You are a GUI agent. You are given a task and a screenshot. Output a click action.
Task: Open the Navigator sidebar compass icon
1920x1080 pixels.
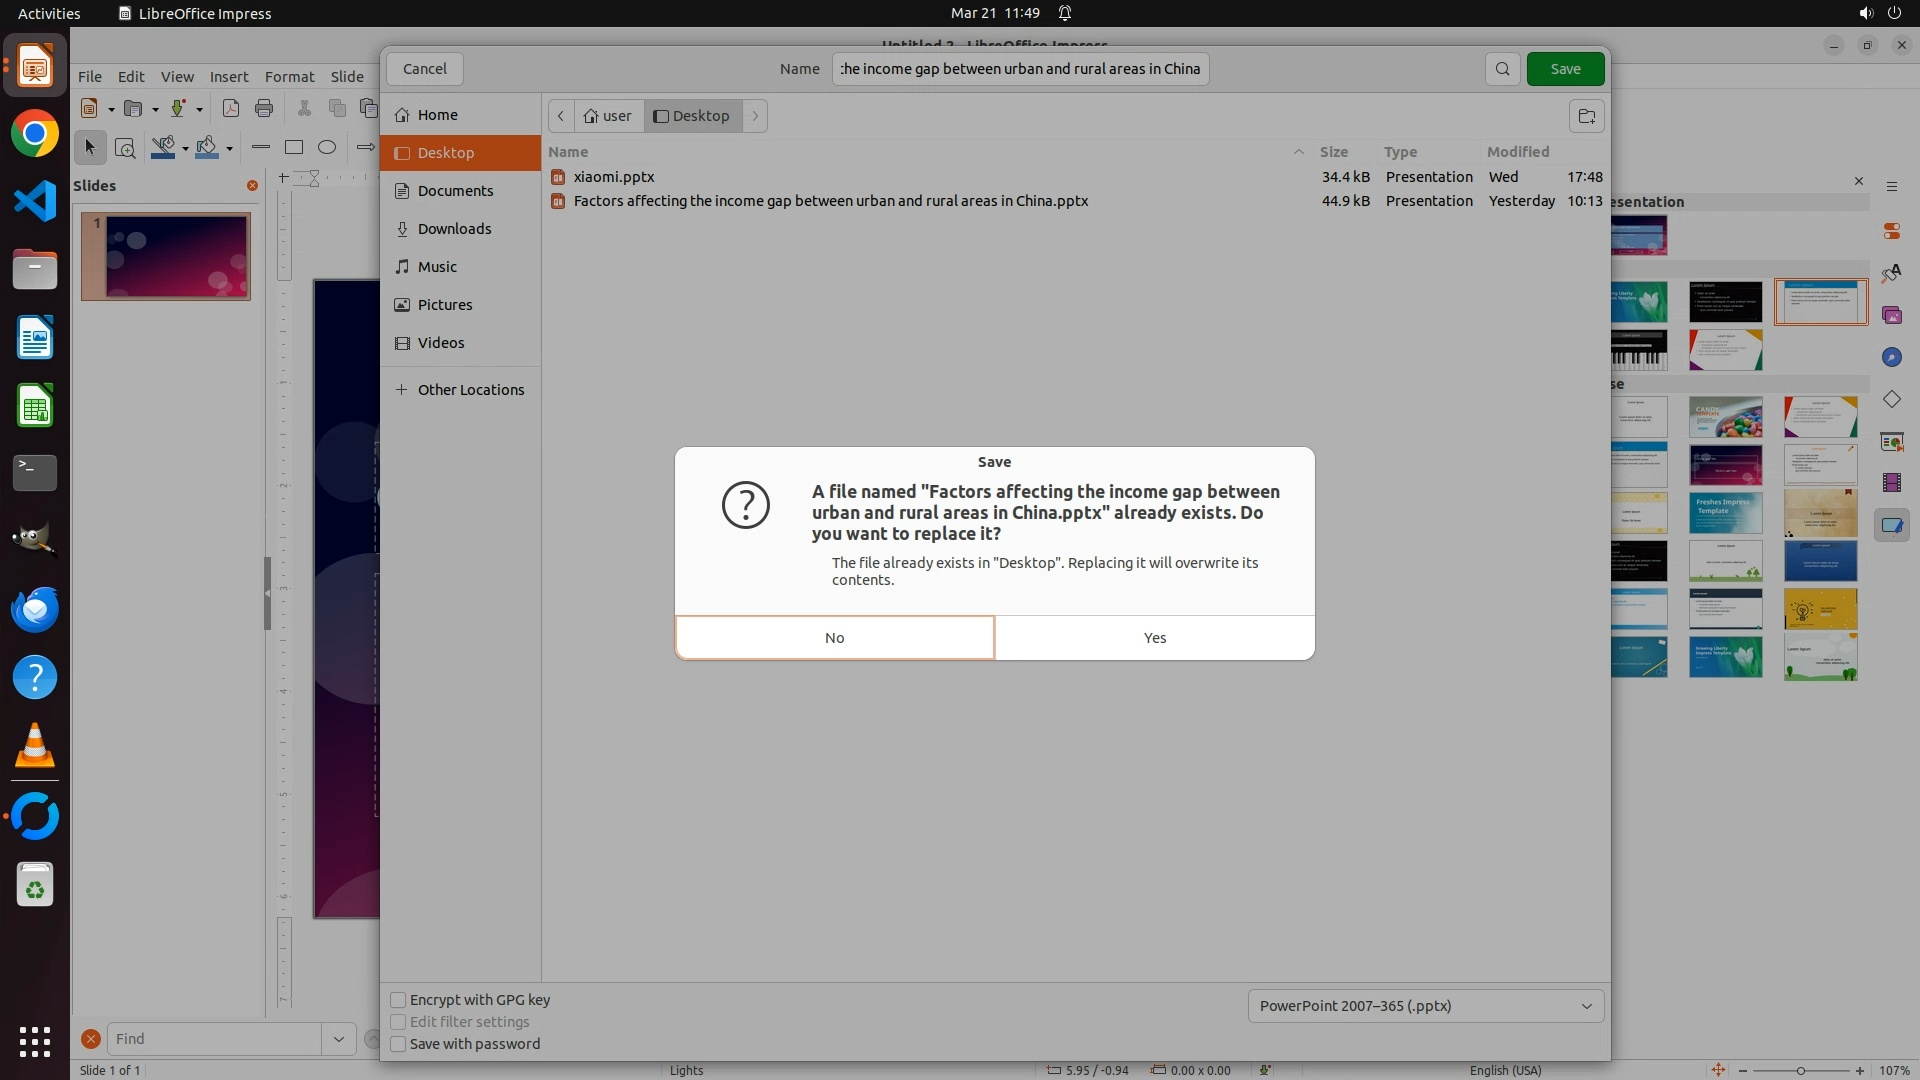pos(1891,357)
